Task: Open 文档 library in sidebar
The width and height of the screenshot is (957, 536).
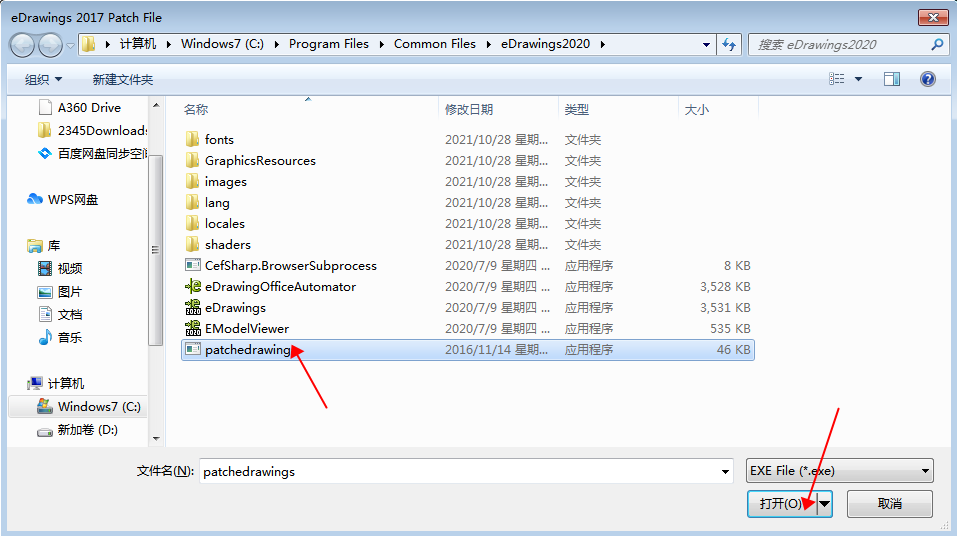Action: click(x=70, y=314)
